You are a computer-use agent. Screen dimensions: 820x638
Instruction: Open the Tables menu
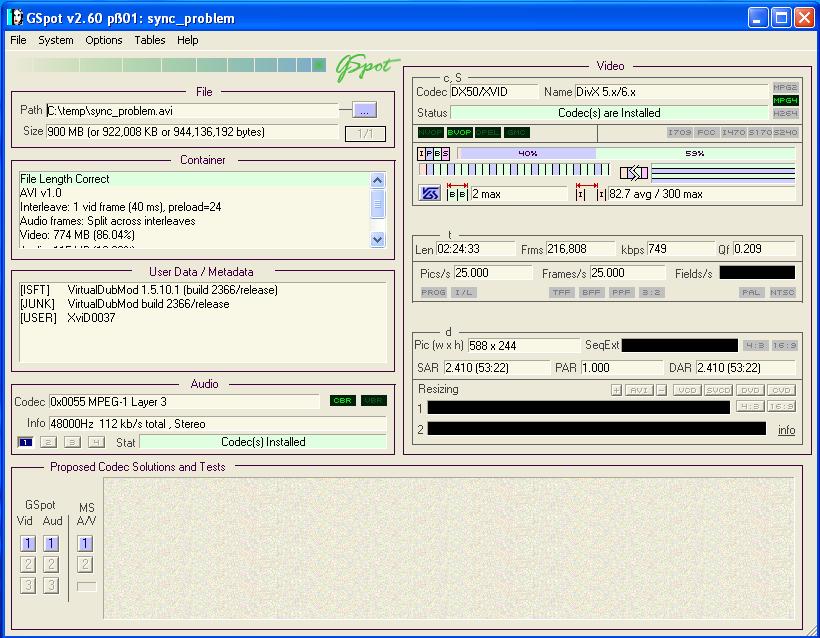[150, 40]
